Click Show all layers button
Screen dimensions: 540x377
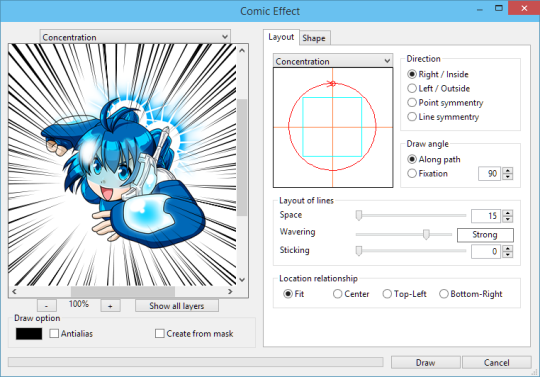[x=177, y=306]
